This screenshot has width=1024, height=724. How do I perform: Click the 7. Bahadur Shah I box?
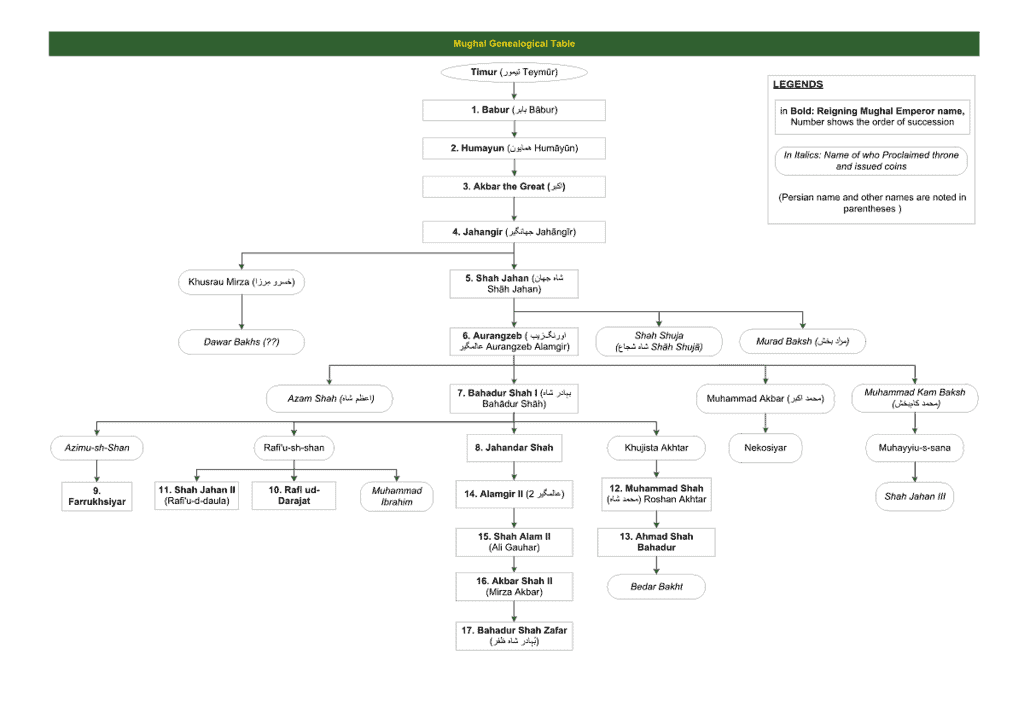pos(514,399)
